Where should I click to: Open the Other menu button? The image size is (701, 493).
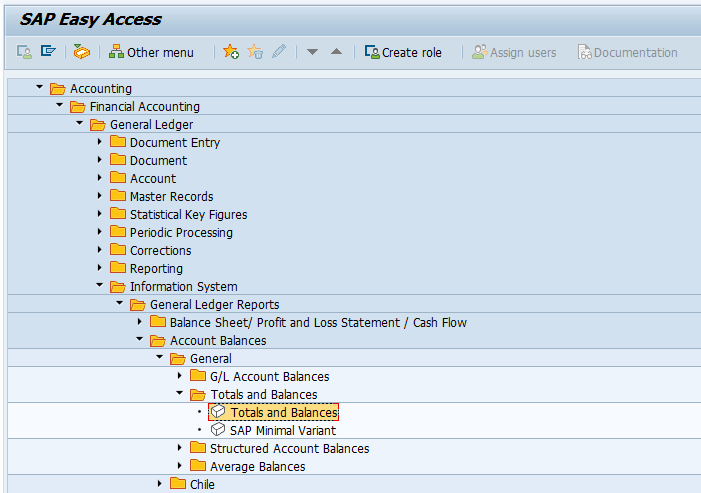151,52
